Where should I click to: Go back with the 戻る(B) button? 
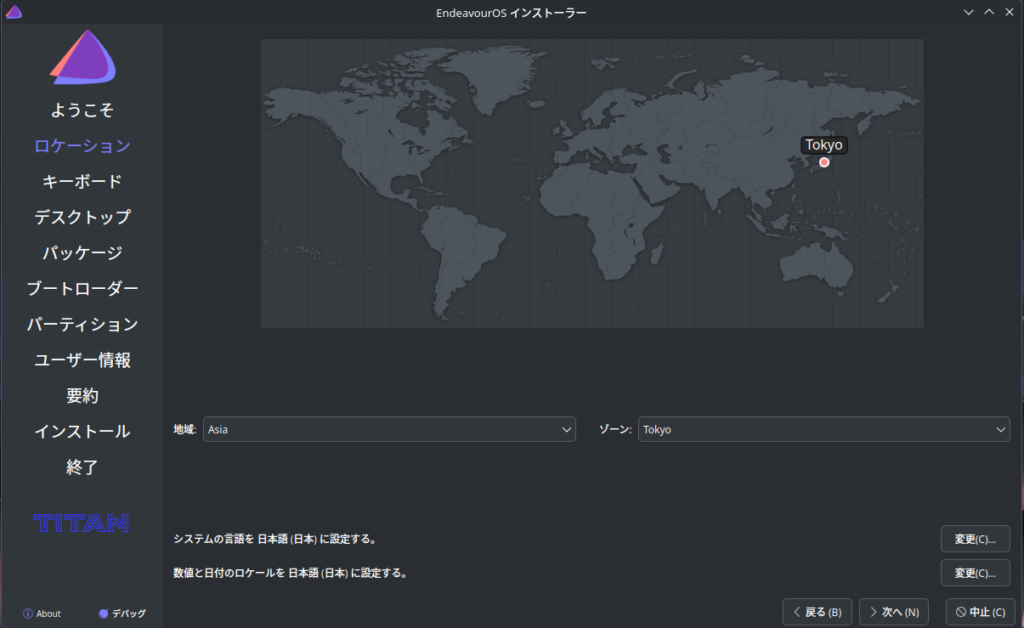pyautogui.click(x=817, y=611)
